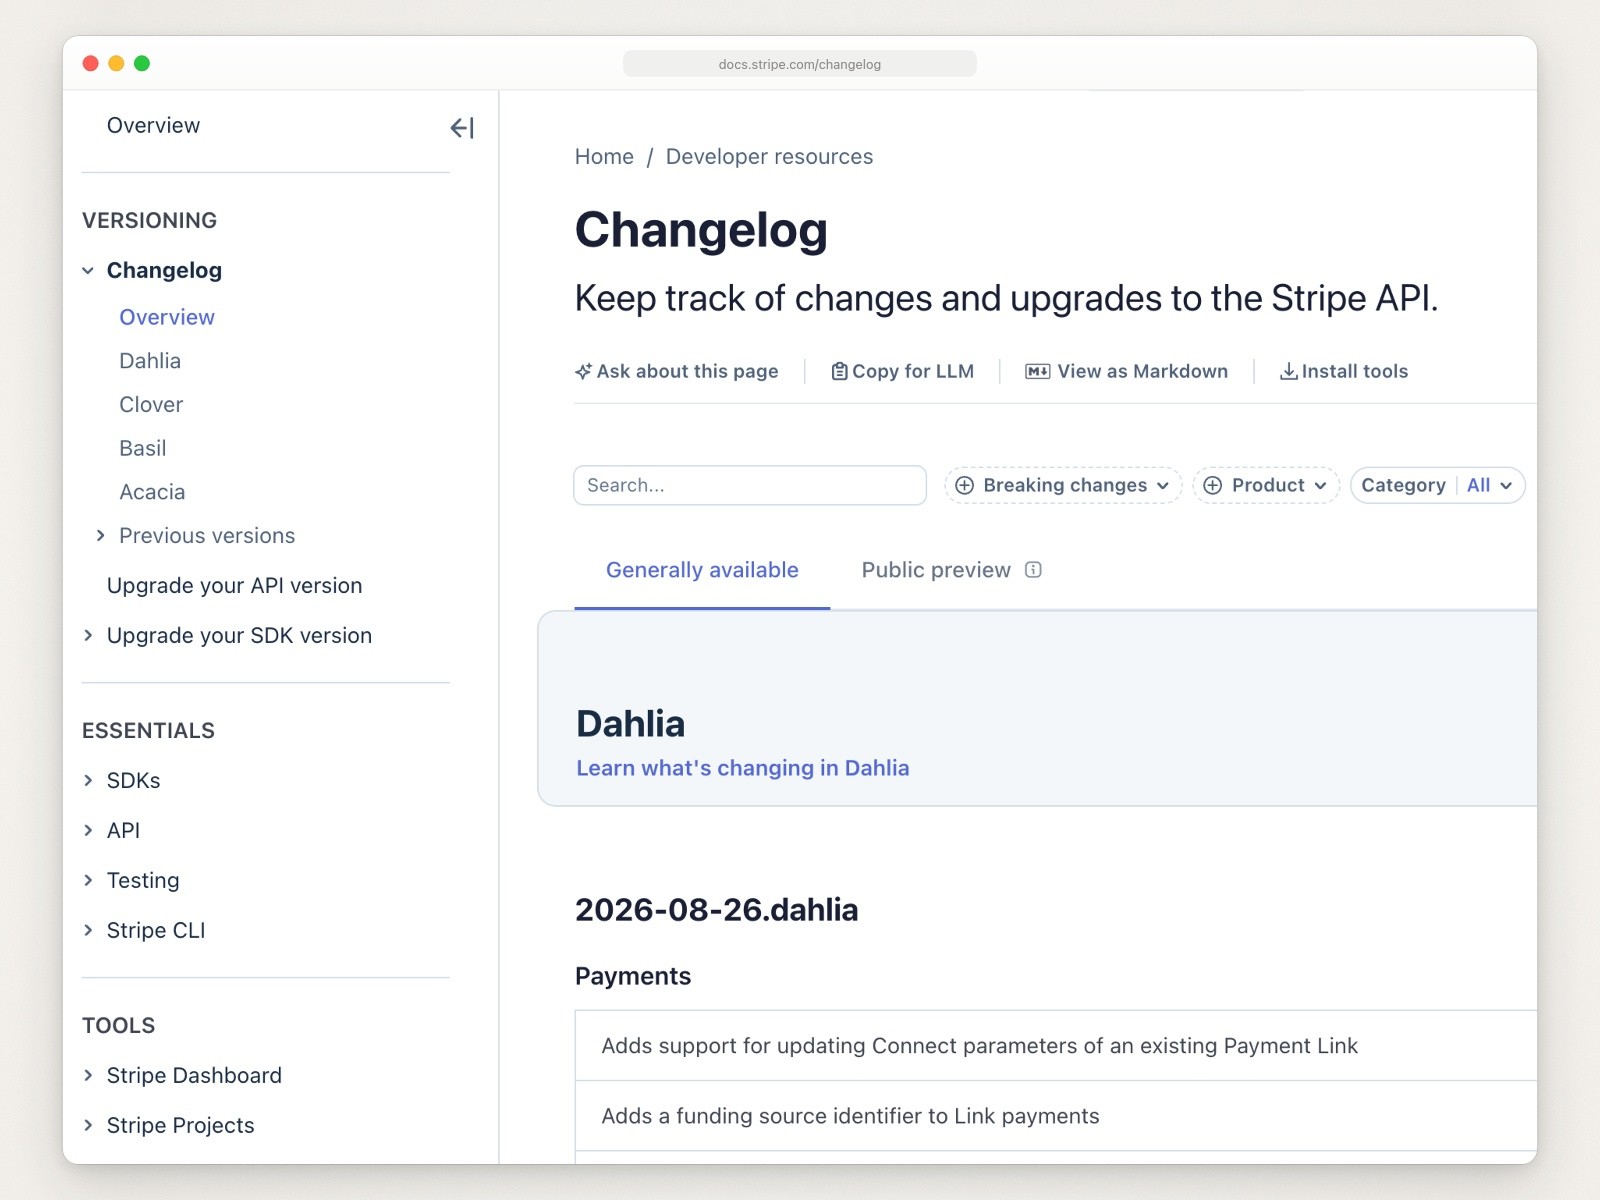Image resolution: width=1600 pixels, height=1200 pixels.
Task: Expand the Testing section chevron
Action: click(88, 881)
